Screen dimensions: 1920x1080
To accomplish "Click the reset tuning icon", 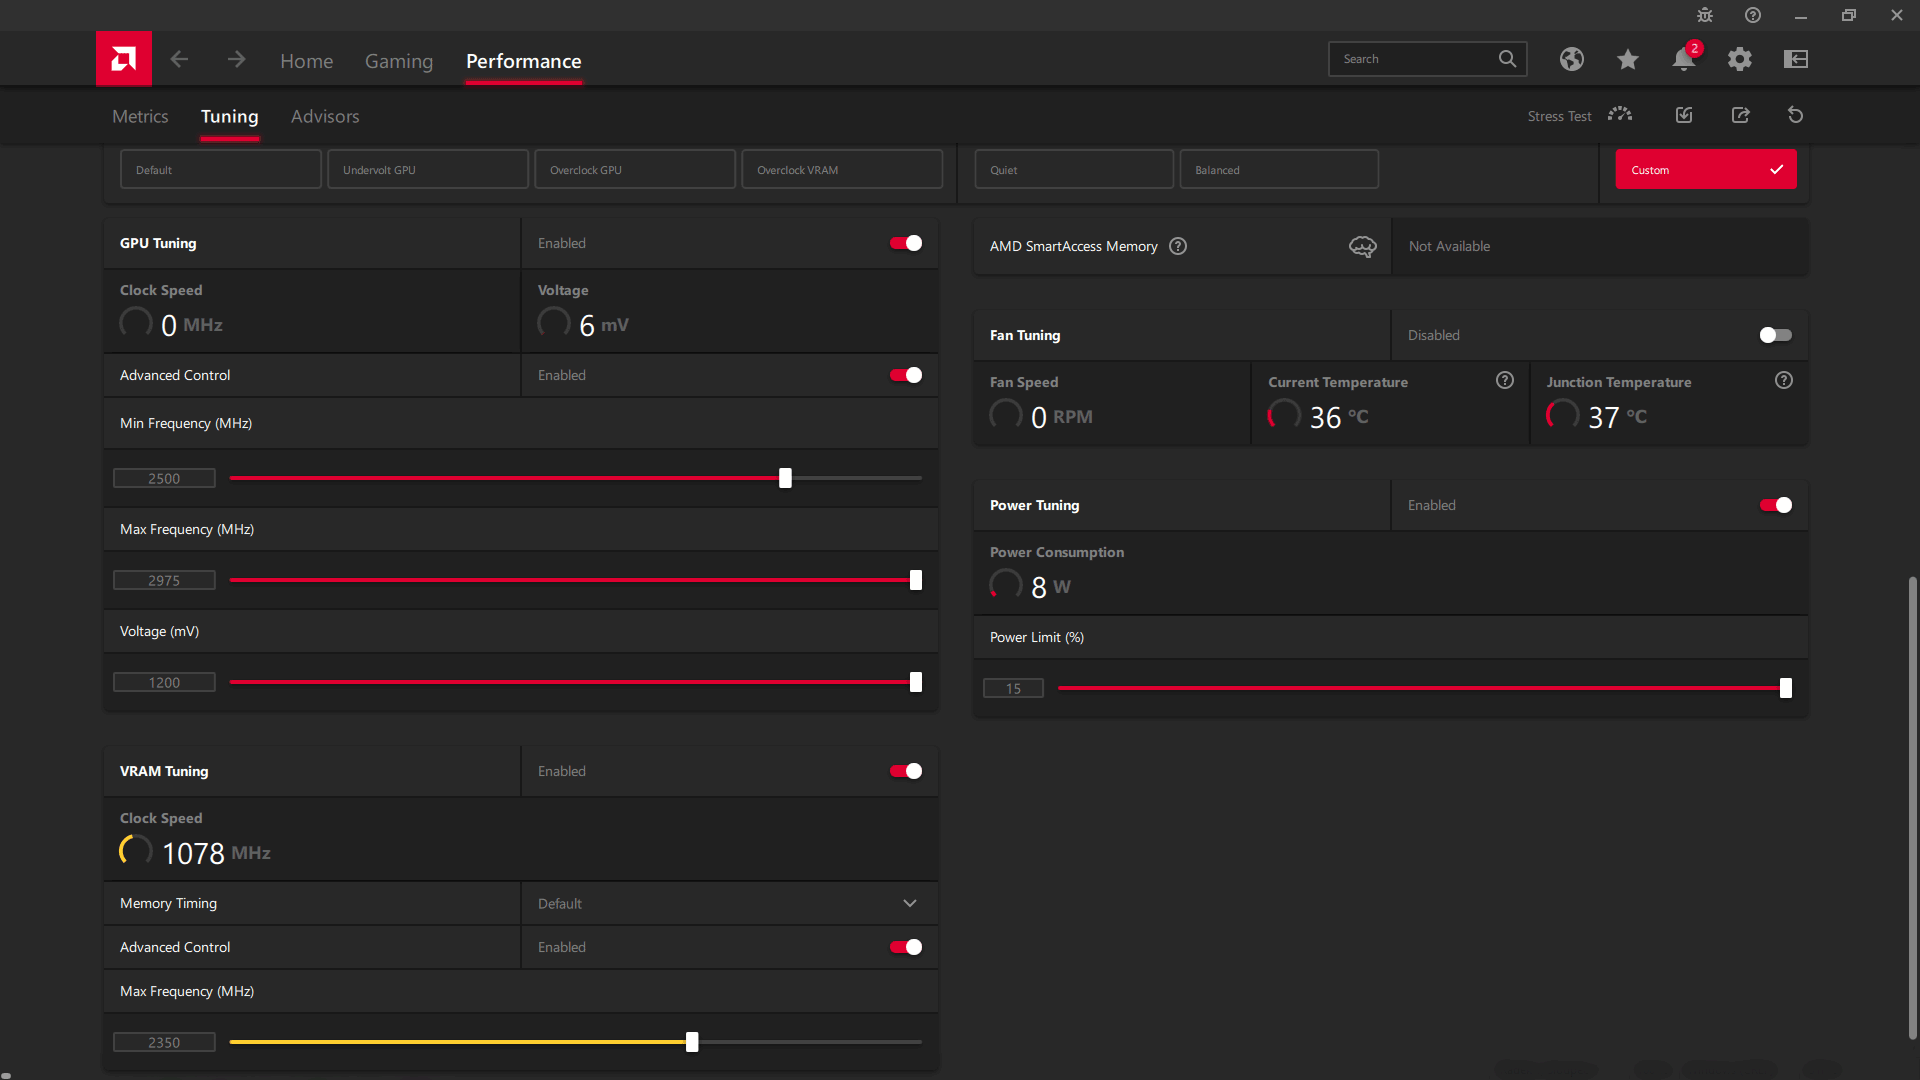I will coord(1796,115).
